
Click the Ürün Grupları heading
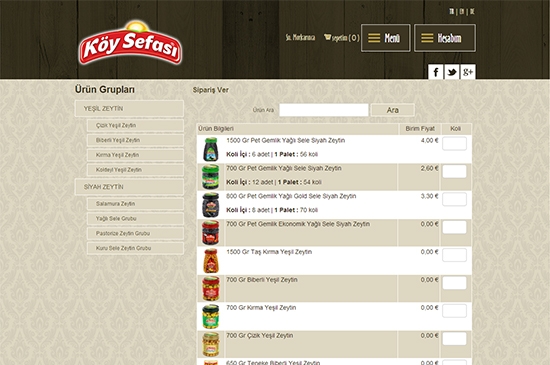click(105, 89)
